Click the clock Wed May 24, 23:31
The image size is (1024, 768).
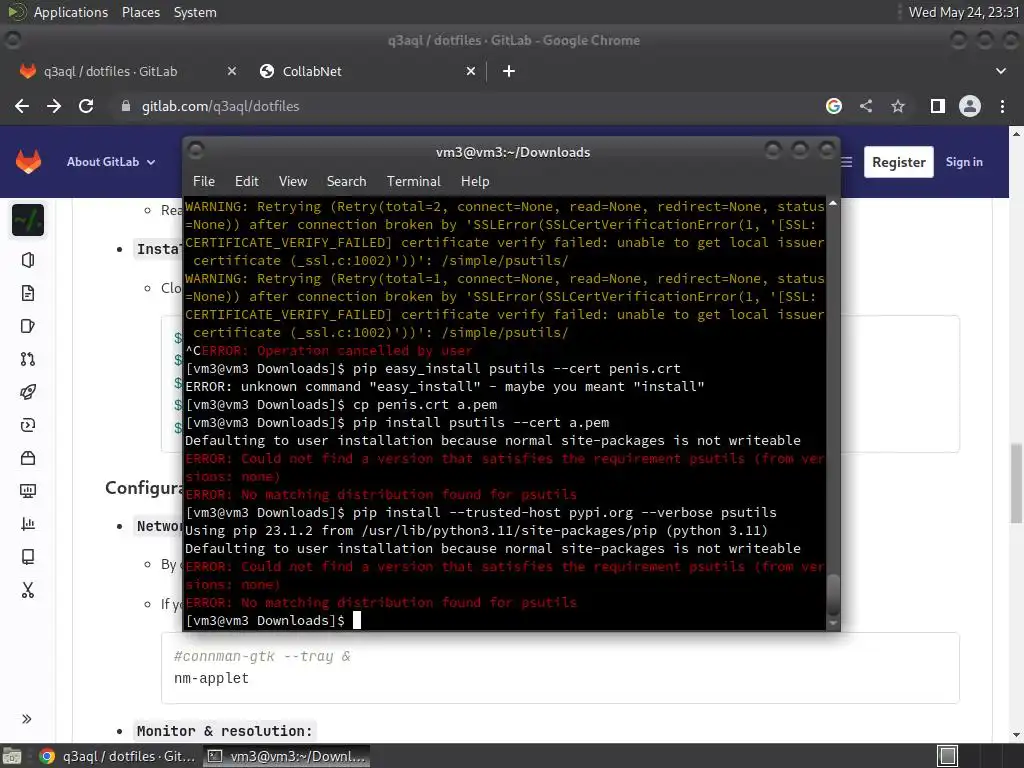click(x=964, y=12)
